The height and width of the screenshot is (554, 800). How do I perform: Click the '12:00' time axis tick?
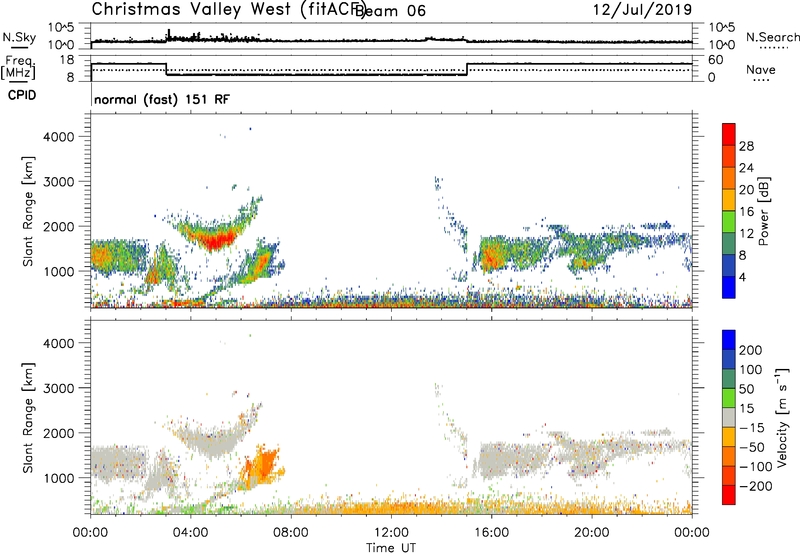391,533
